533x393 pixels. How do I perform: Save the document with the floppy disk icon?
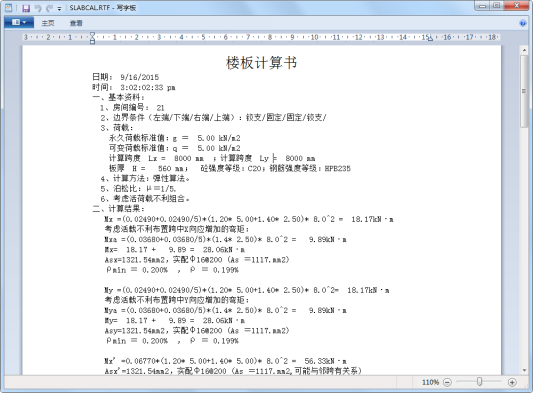(26, 8)
